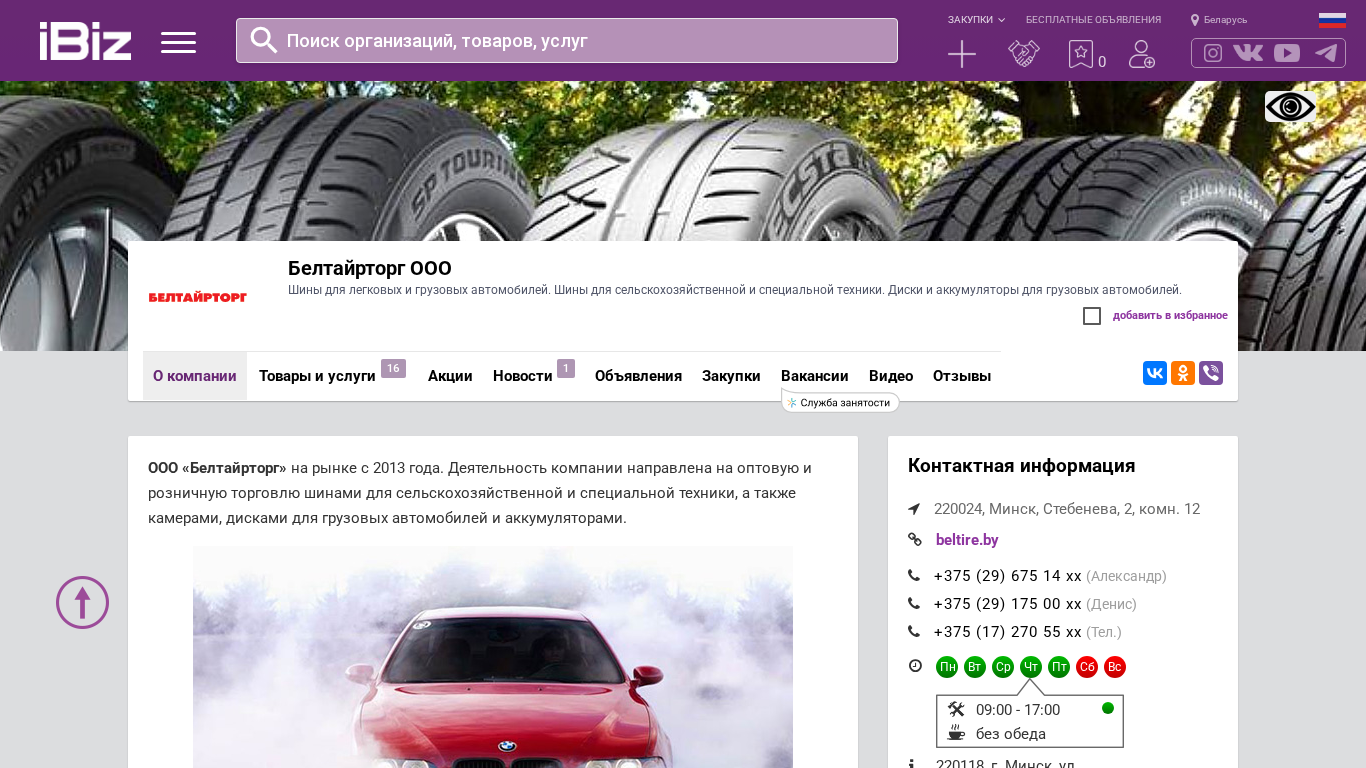The width and height of the screenshot is (1366, 768).
Task: Select Tuesday (Вт) schedule day
Action: tap(975, 667)
